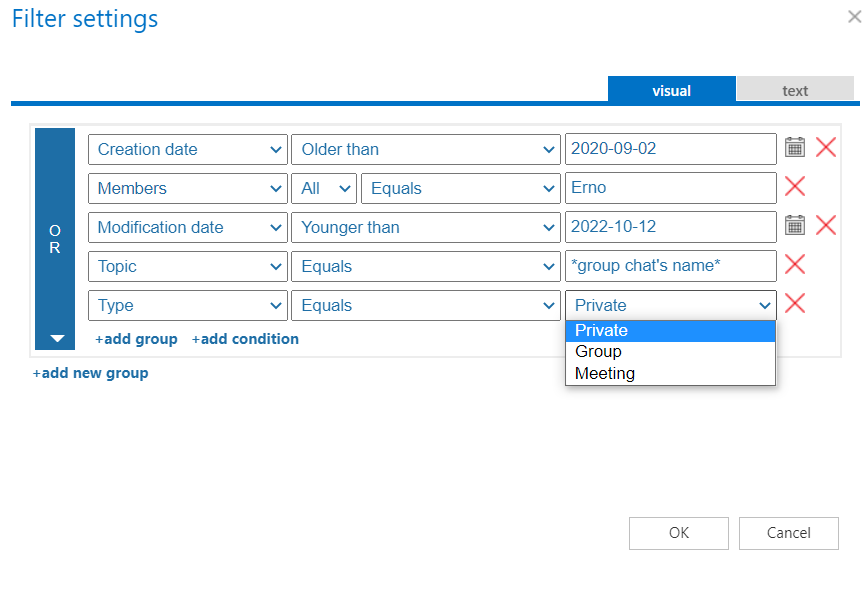Switch to the text tab
This screenshot has width=868, height=609.
pos(795,90)
